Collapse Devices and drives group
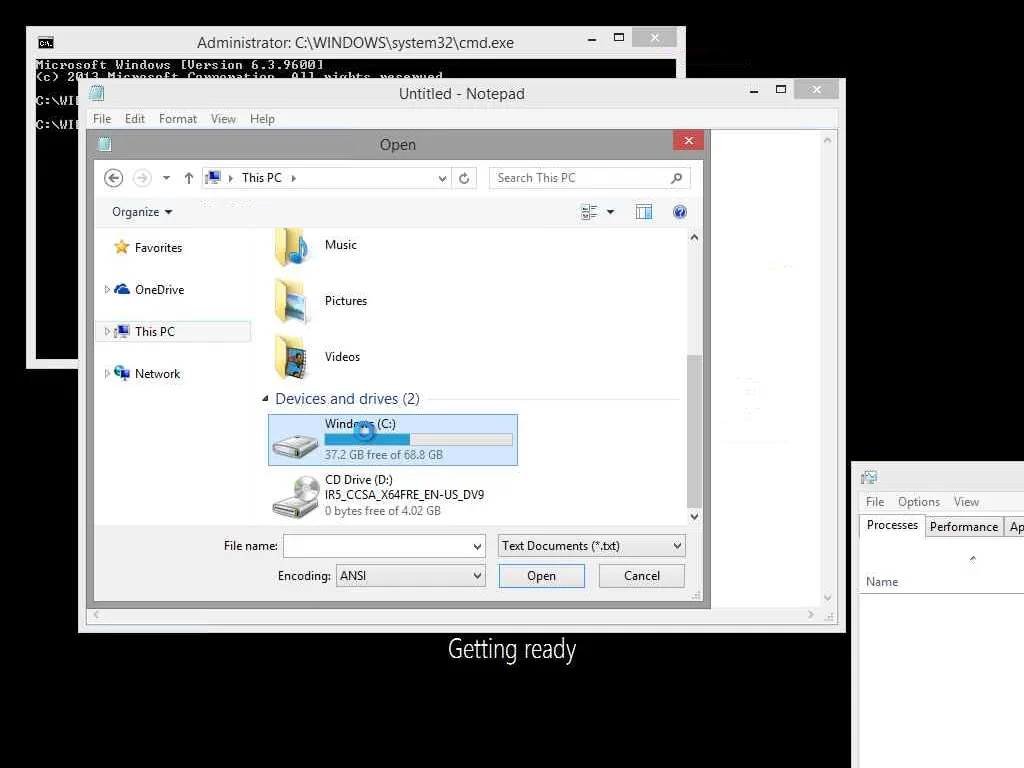 pyautogui.click(x=265, y=398)
